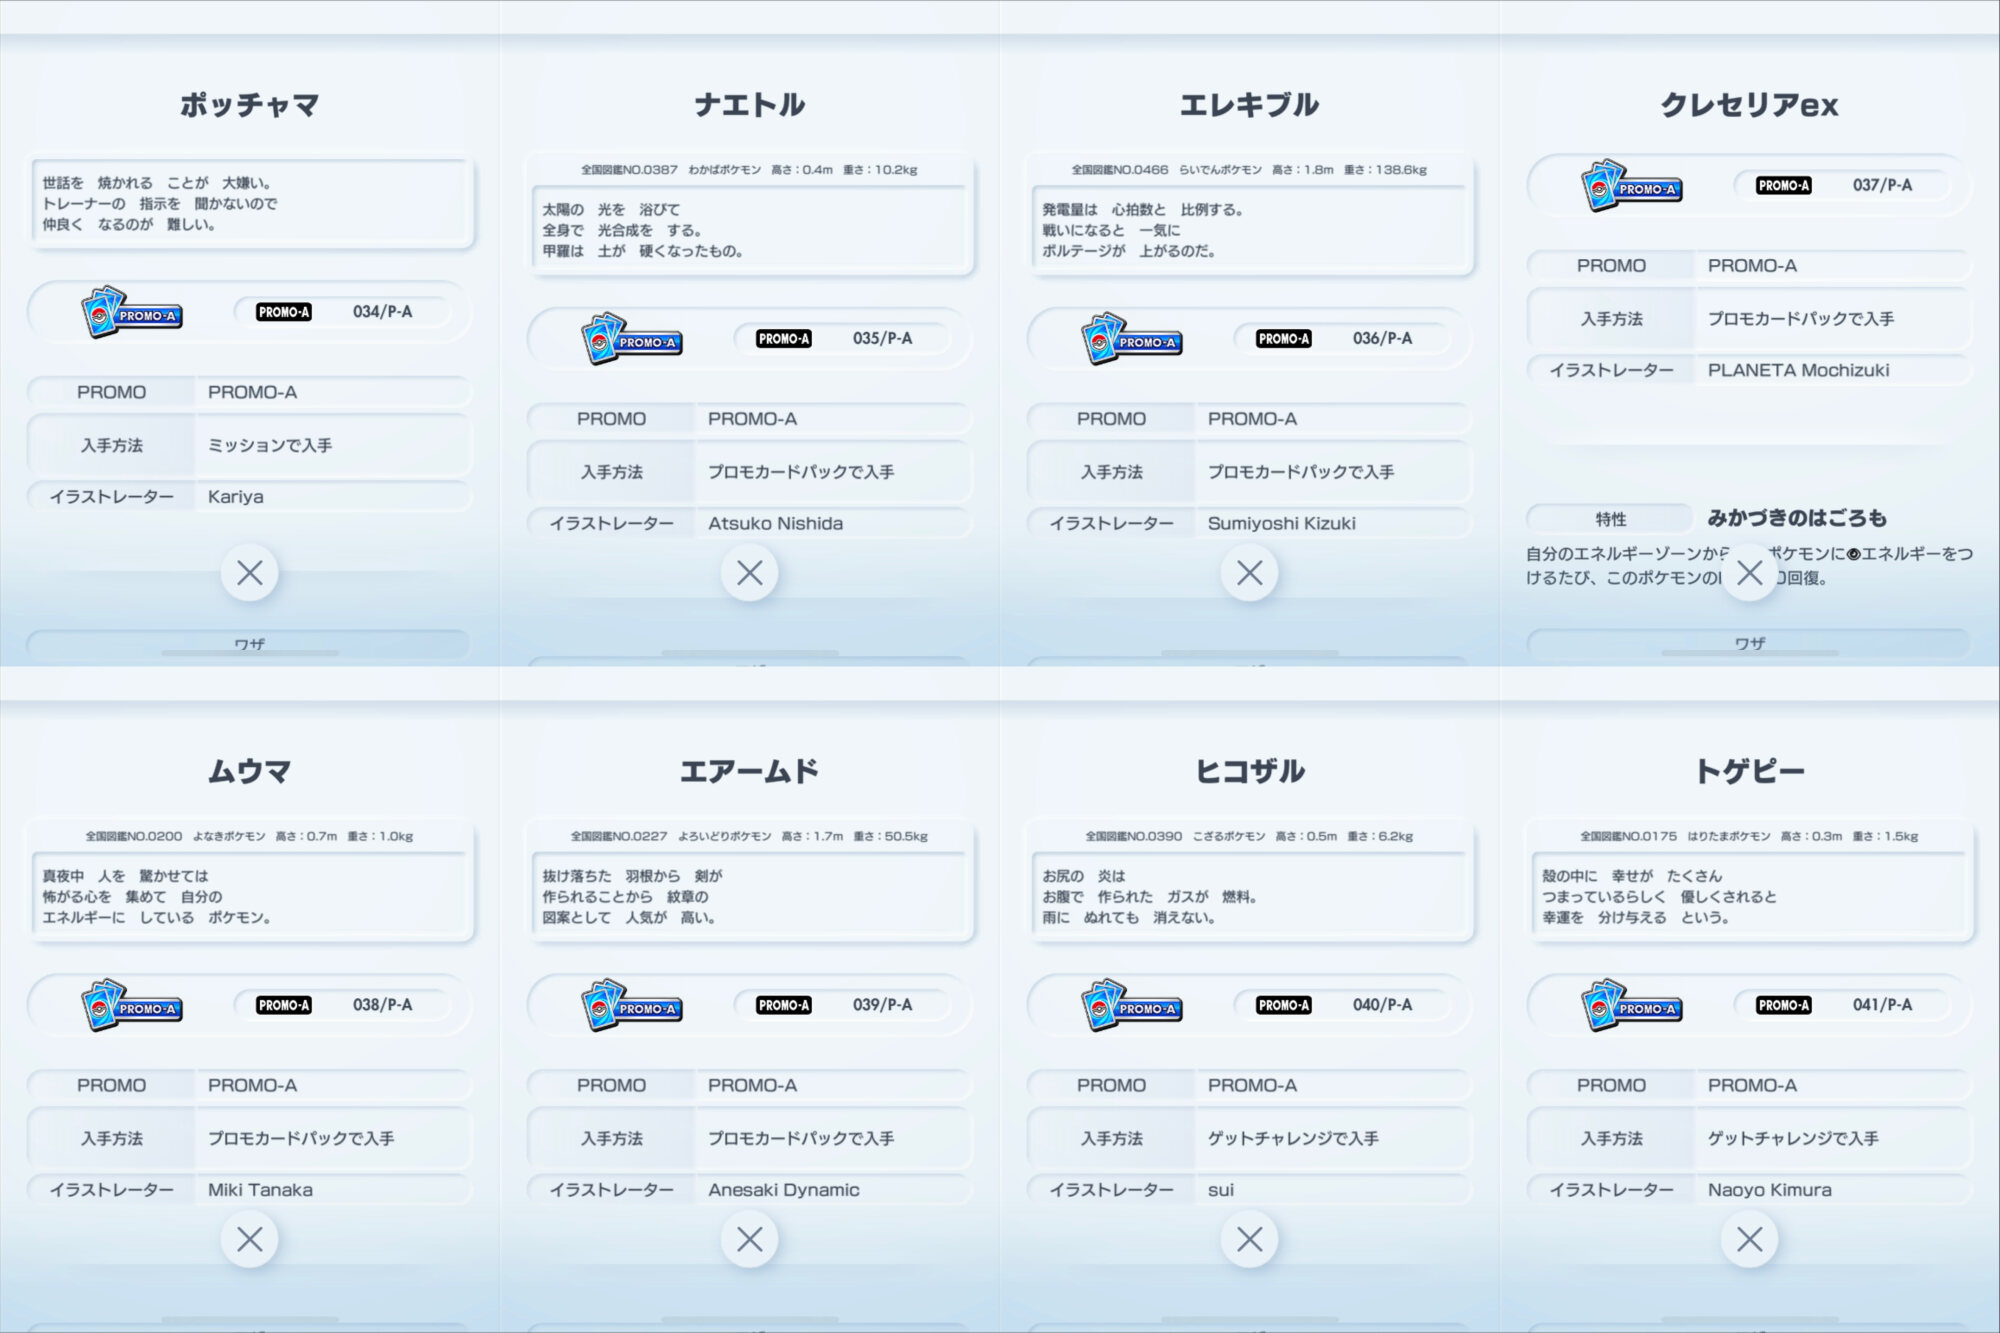Select card number 036/P-A
The height and width of the screenshot is (1333, 2000).
pyautogui.click(x=1382, y=339)
